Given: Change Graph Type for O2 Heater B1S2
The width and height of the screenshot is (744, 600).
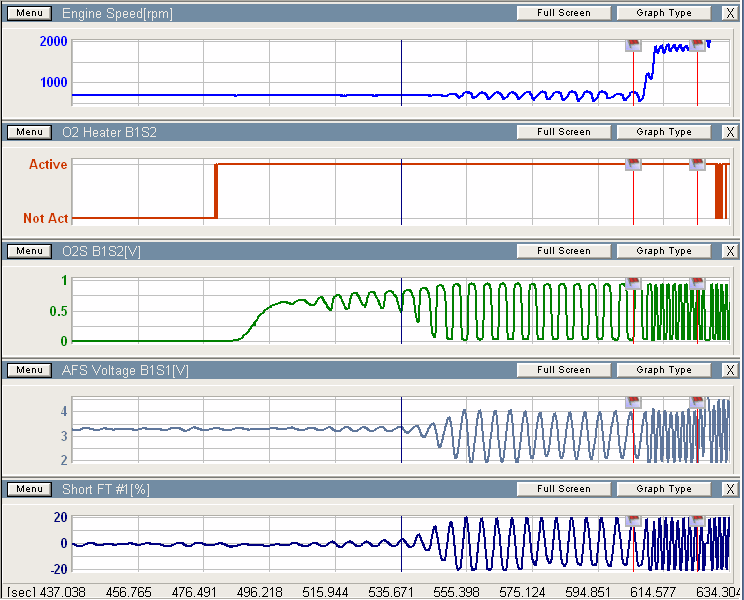Looking at the screenshot, I should tap(663, 132).
